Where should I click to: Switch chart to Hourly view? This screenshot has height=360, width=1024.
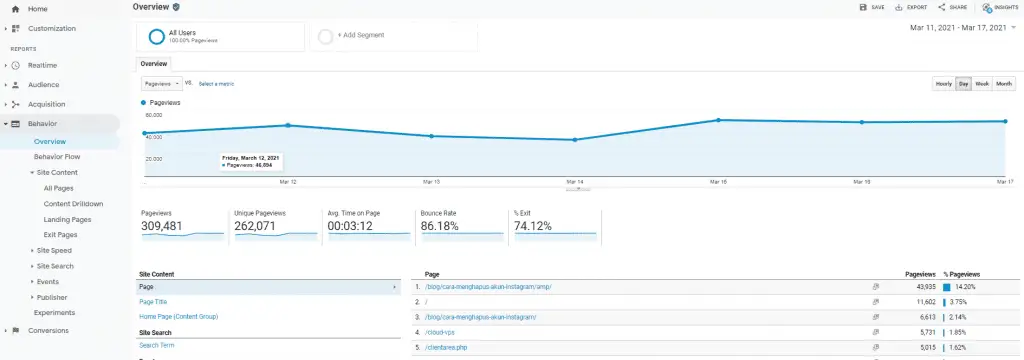tap(944, 84)
